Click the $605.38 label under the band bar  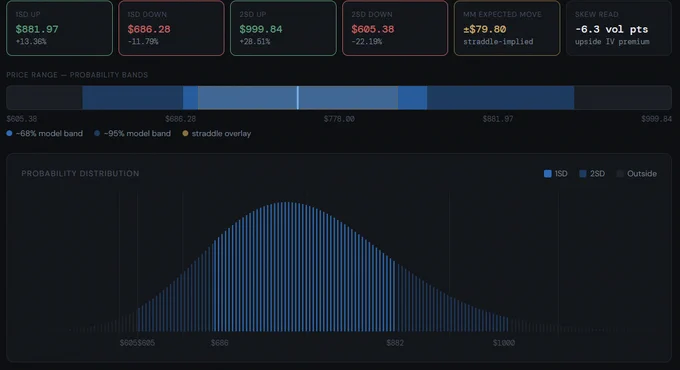tap(22, 119)
